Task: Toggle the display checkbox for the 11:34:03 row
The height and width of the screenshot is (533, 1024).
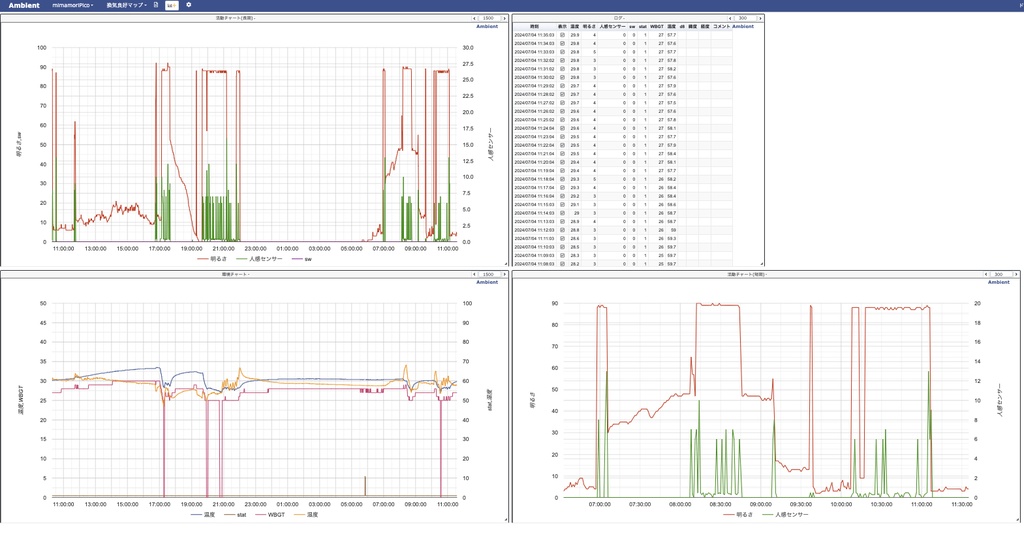Action: 562,43
